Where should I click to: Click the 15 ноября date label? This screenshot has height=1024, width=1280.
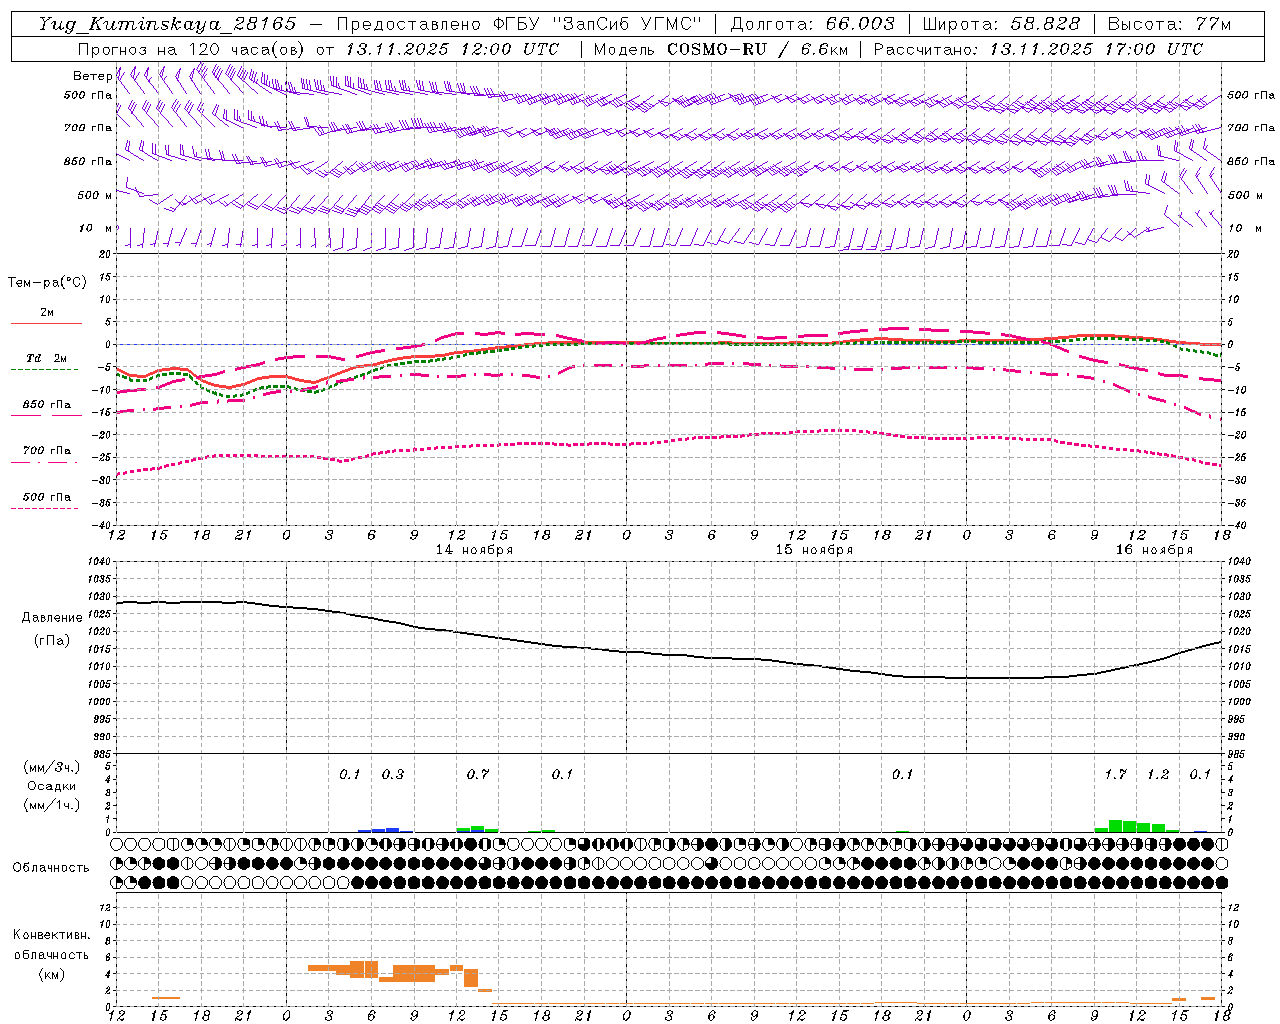point(814,550)
